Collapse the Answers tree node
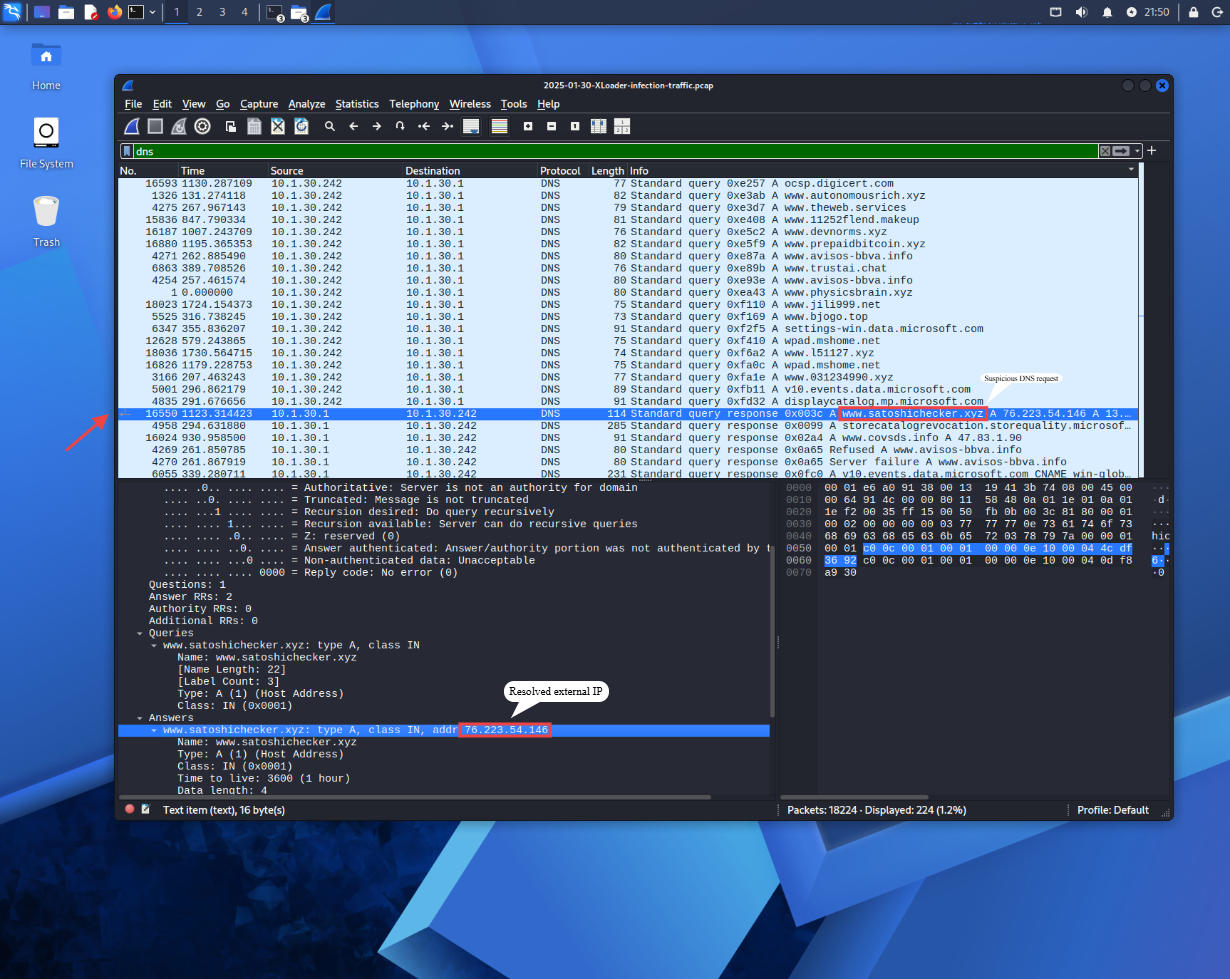 pyautogui.click(x=140, y=718)
